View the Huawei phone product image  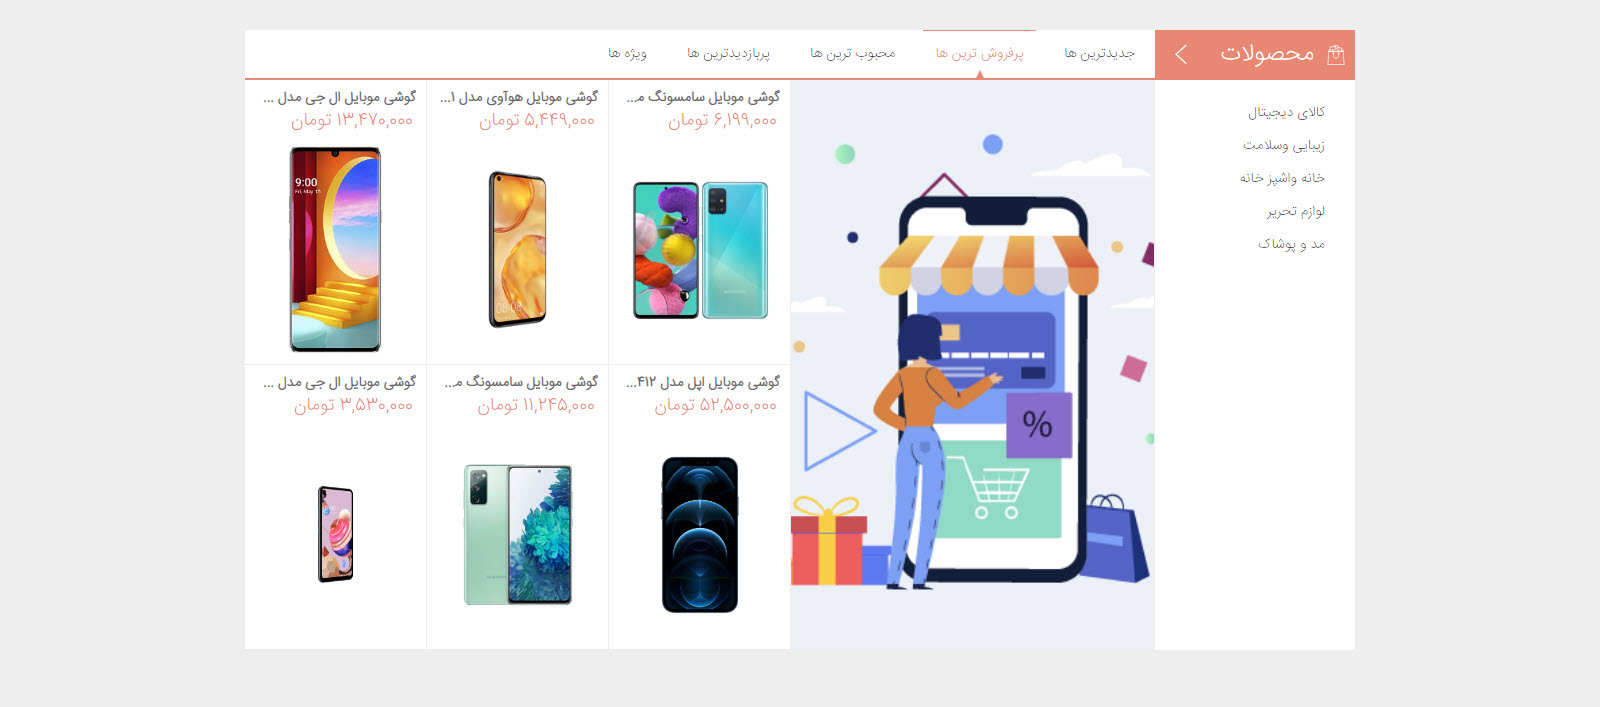[517, 250]
